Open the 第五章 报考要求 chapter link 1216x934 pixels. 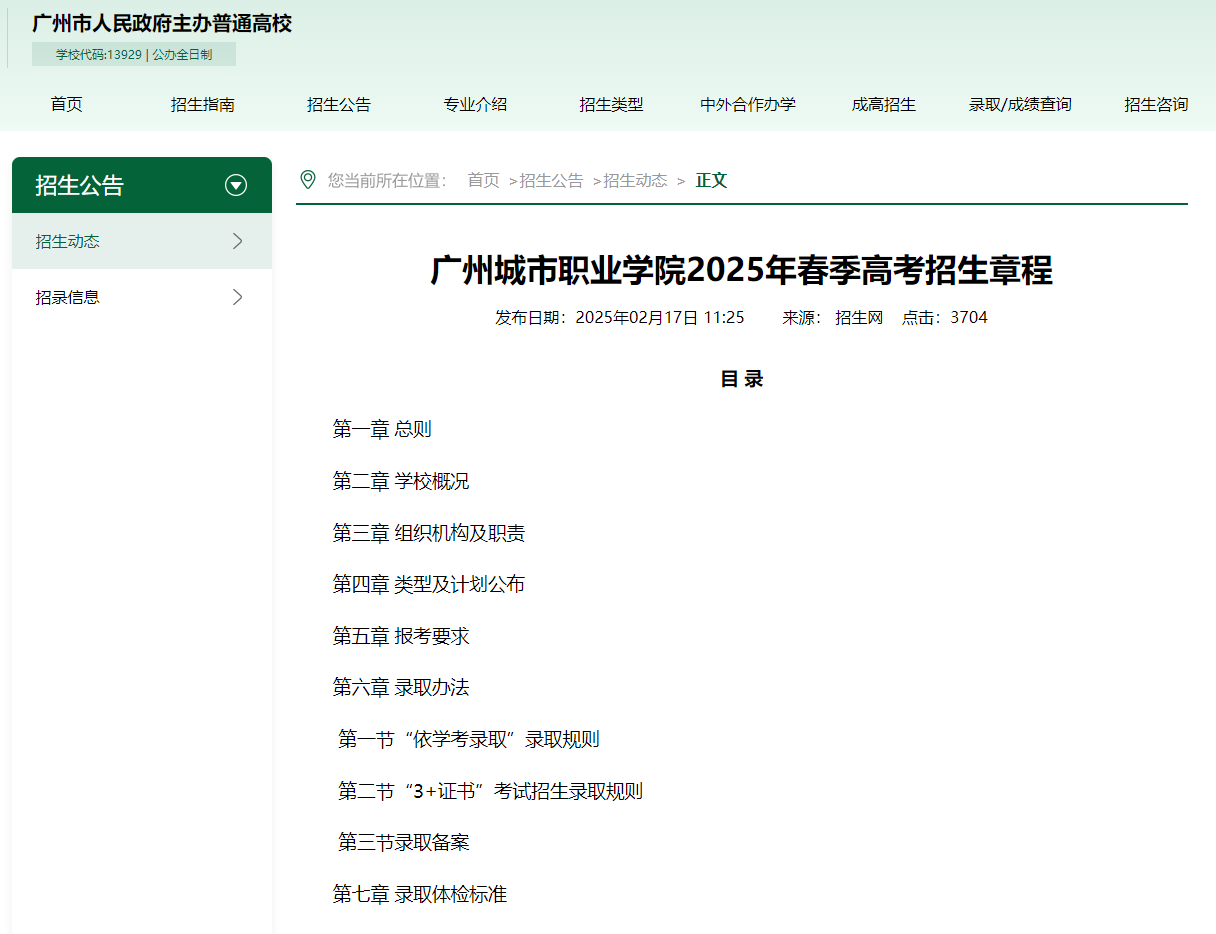point(403,635)
